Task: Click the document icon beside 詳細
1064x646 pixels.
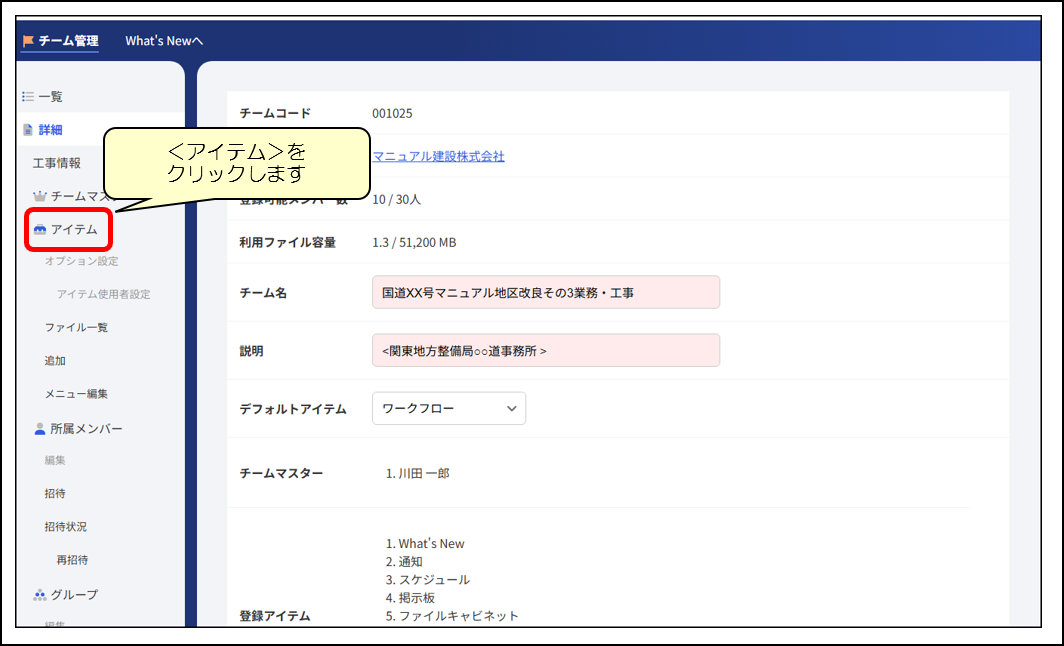Action: [28, 130]
